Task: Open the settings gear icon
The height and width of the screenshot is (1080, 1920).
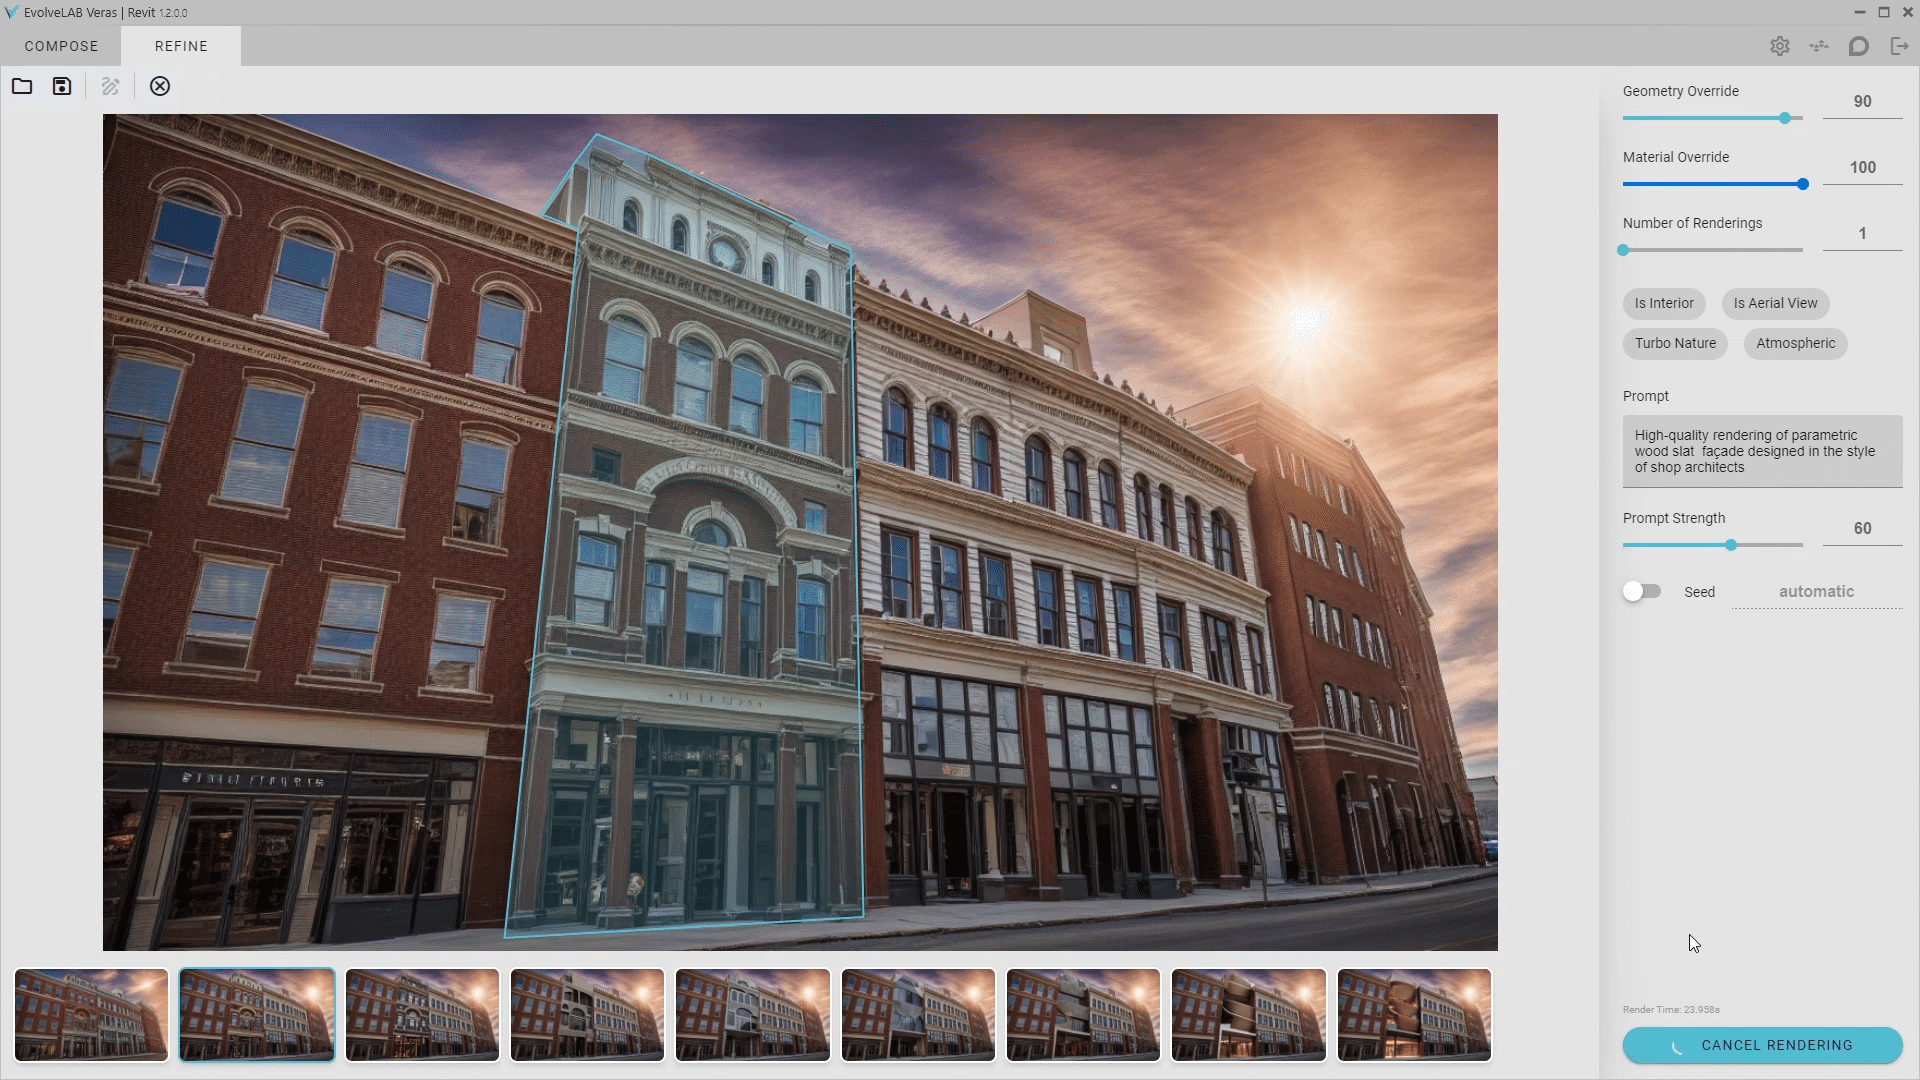Action: (x=1780, y=46)
